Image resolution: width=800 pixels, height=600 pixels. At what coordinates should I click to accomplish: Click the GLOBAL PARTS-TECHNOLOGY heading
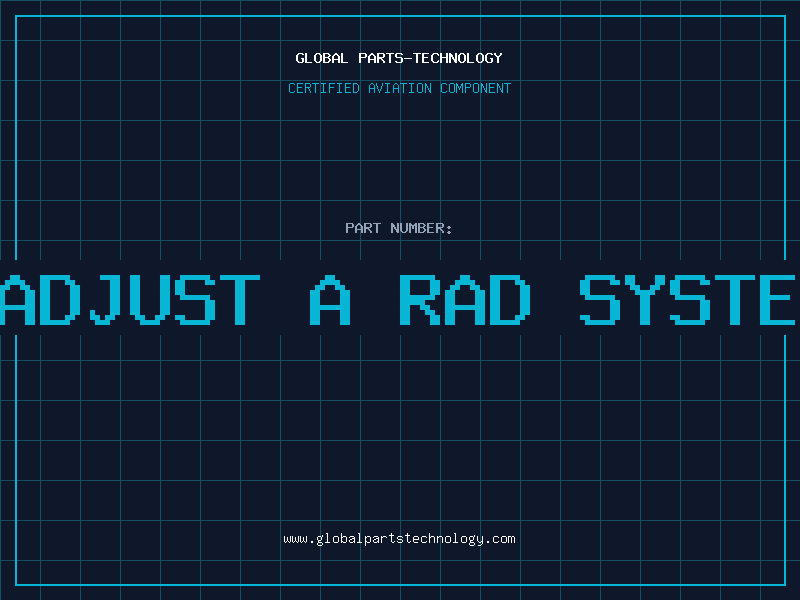pos(399,58)
